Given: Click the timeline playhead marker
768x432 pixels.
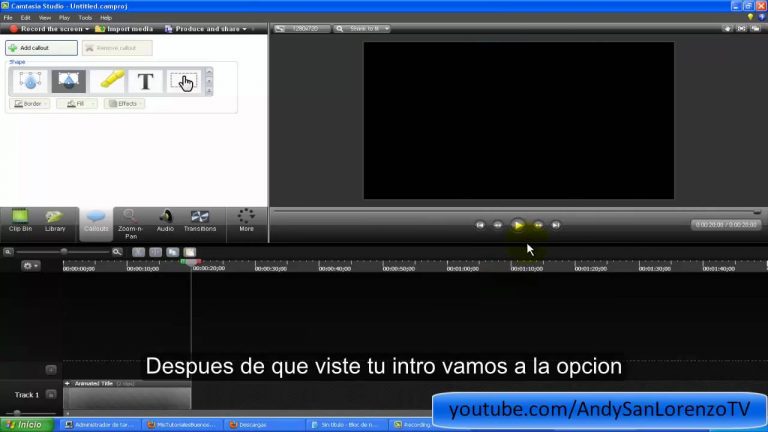Looking at the screenshot, I should pos(191,262).
